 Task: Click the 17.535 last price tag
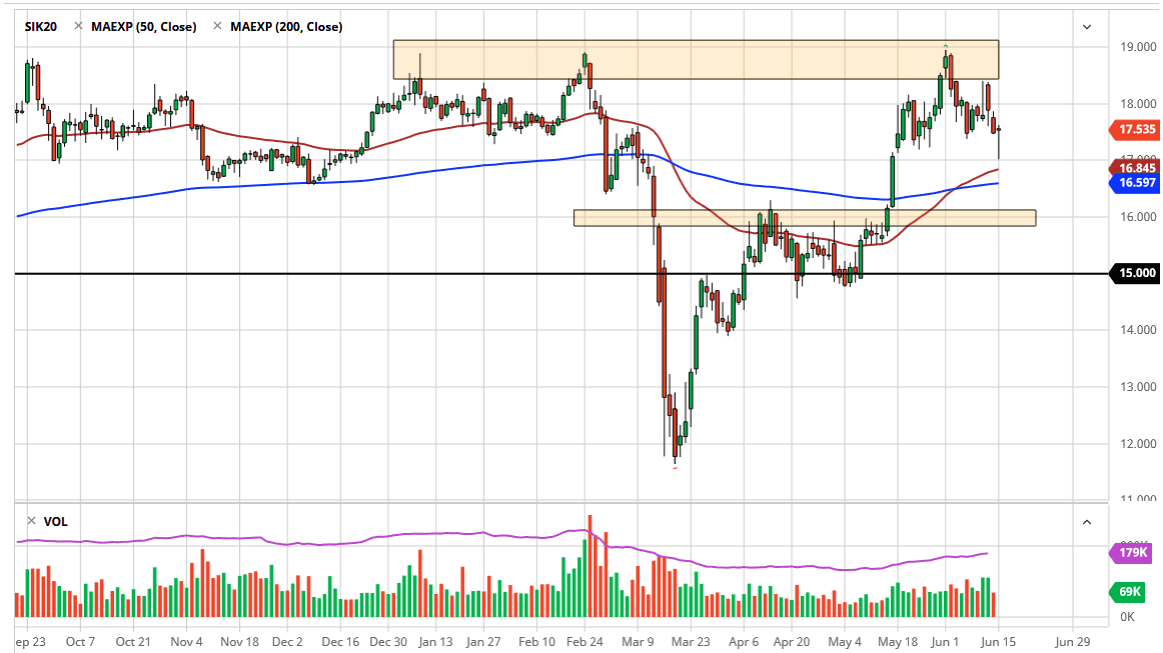pos(1136,129)
